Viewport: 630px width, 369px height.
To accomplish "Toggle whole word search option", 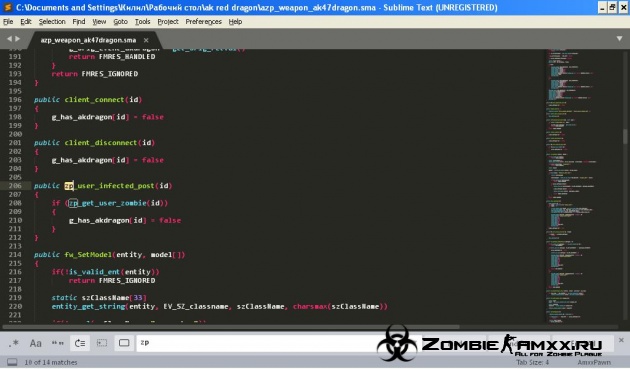I will 58,343.
